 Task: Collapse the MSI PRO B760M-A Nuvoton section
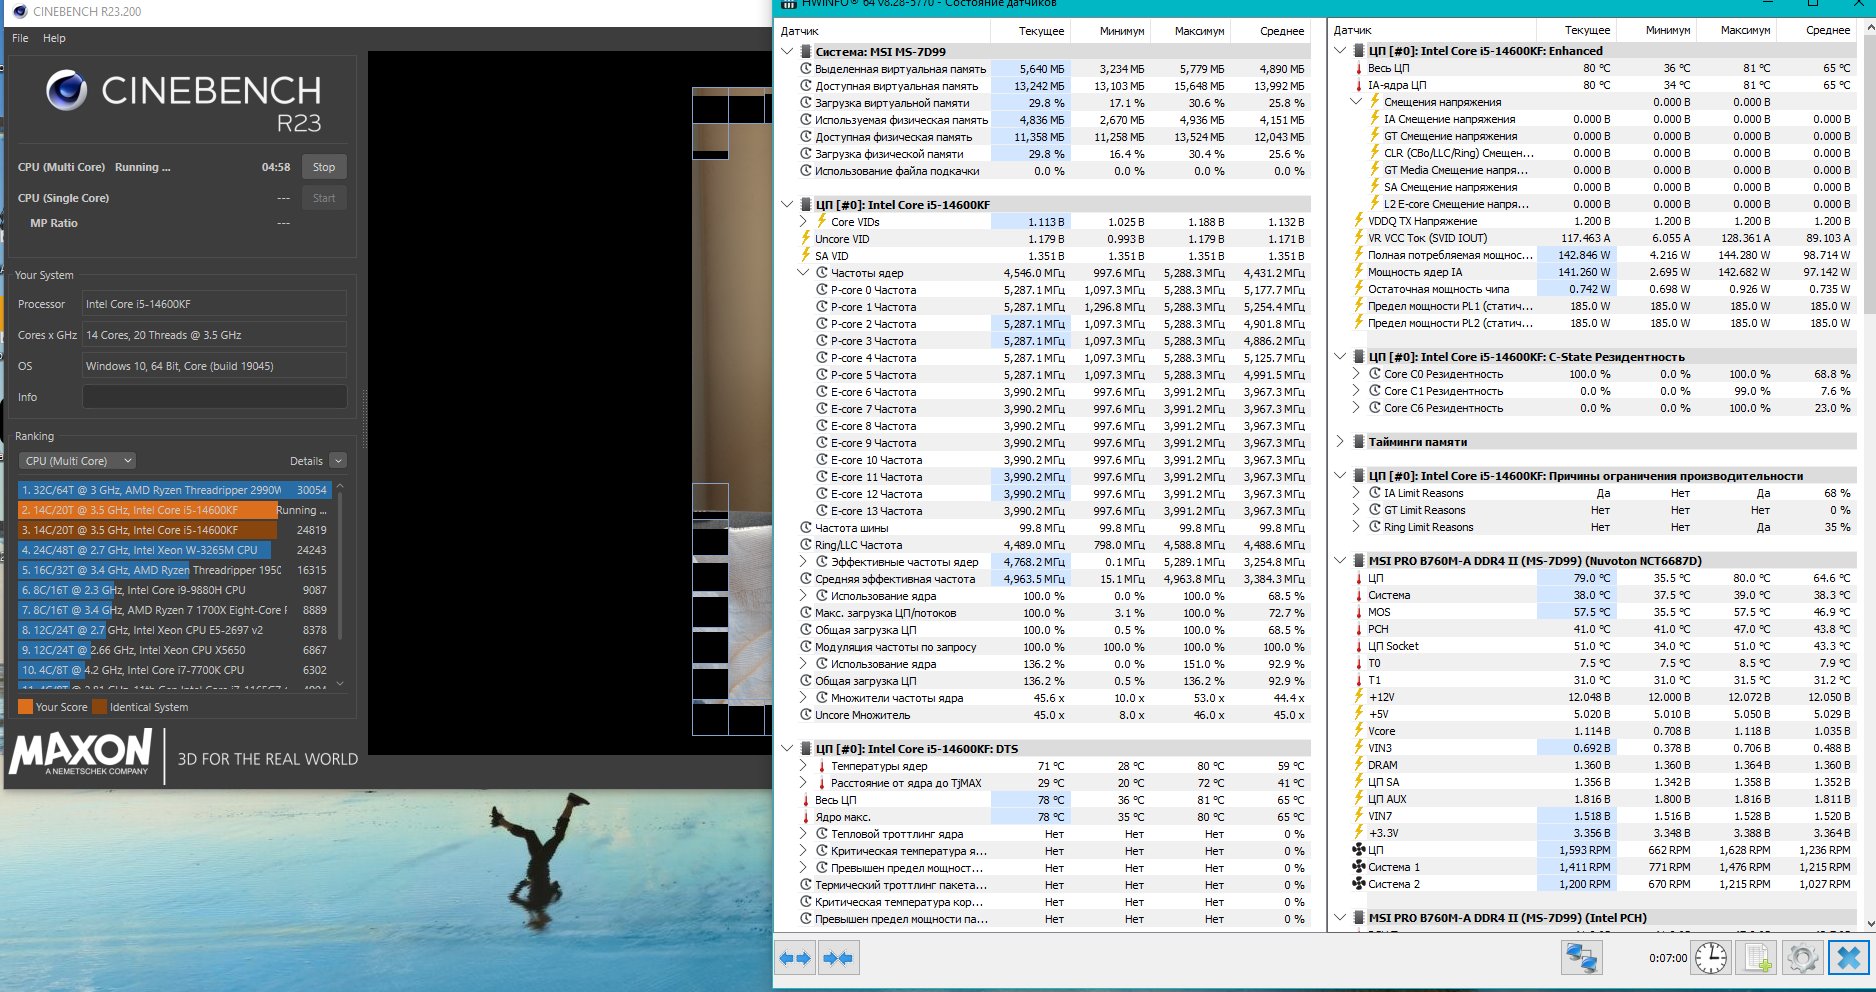[1340, 561]
